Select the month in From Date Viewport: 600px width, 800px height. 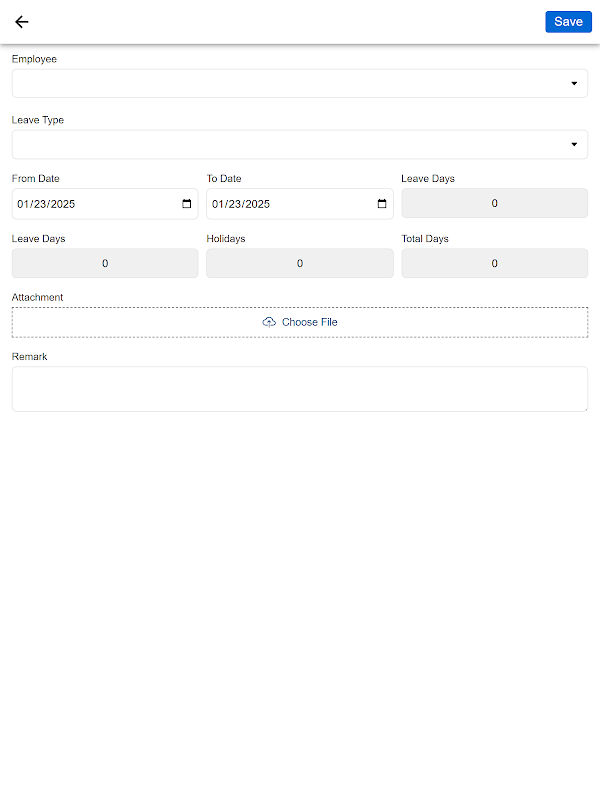pos(23,204)
